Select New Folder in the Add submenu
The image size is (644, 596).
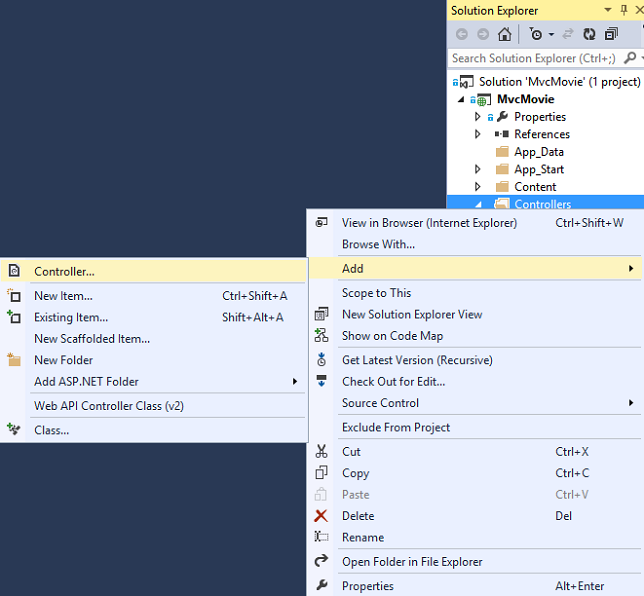[x=154, y=360]
